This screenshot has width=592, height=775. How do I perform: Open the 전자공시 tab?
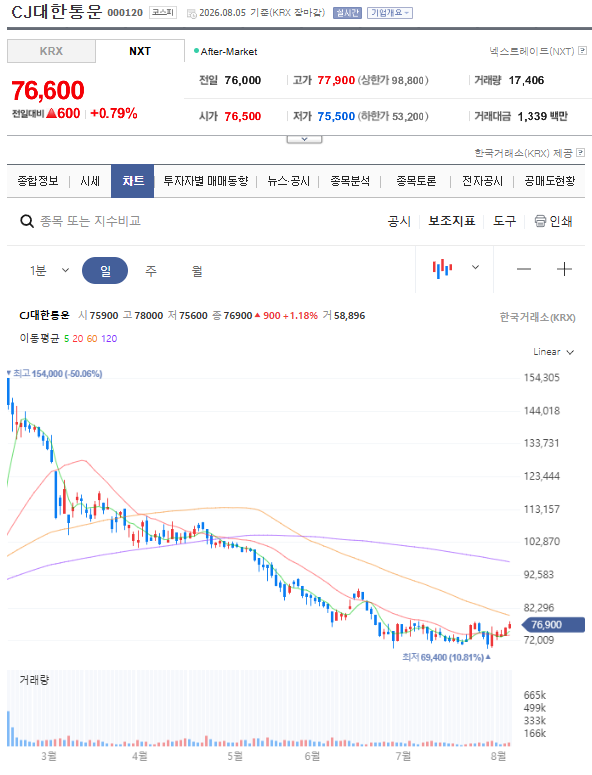coord(482,181)
